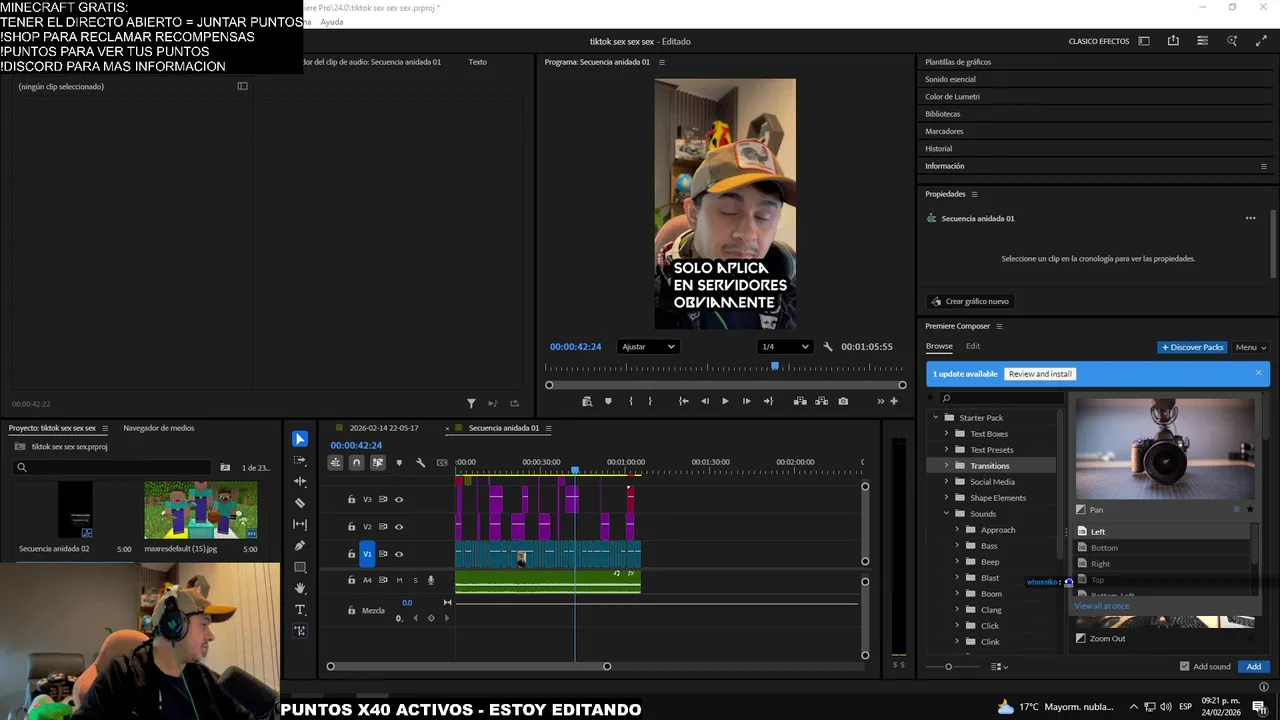The width and height of the screenshot is (1280, 720).
Task: Open the Color de Lumetri panel
Action: pyautogui.click(x=952, y=97)
